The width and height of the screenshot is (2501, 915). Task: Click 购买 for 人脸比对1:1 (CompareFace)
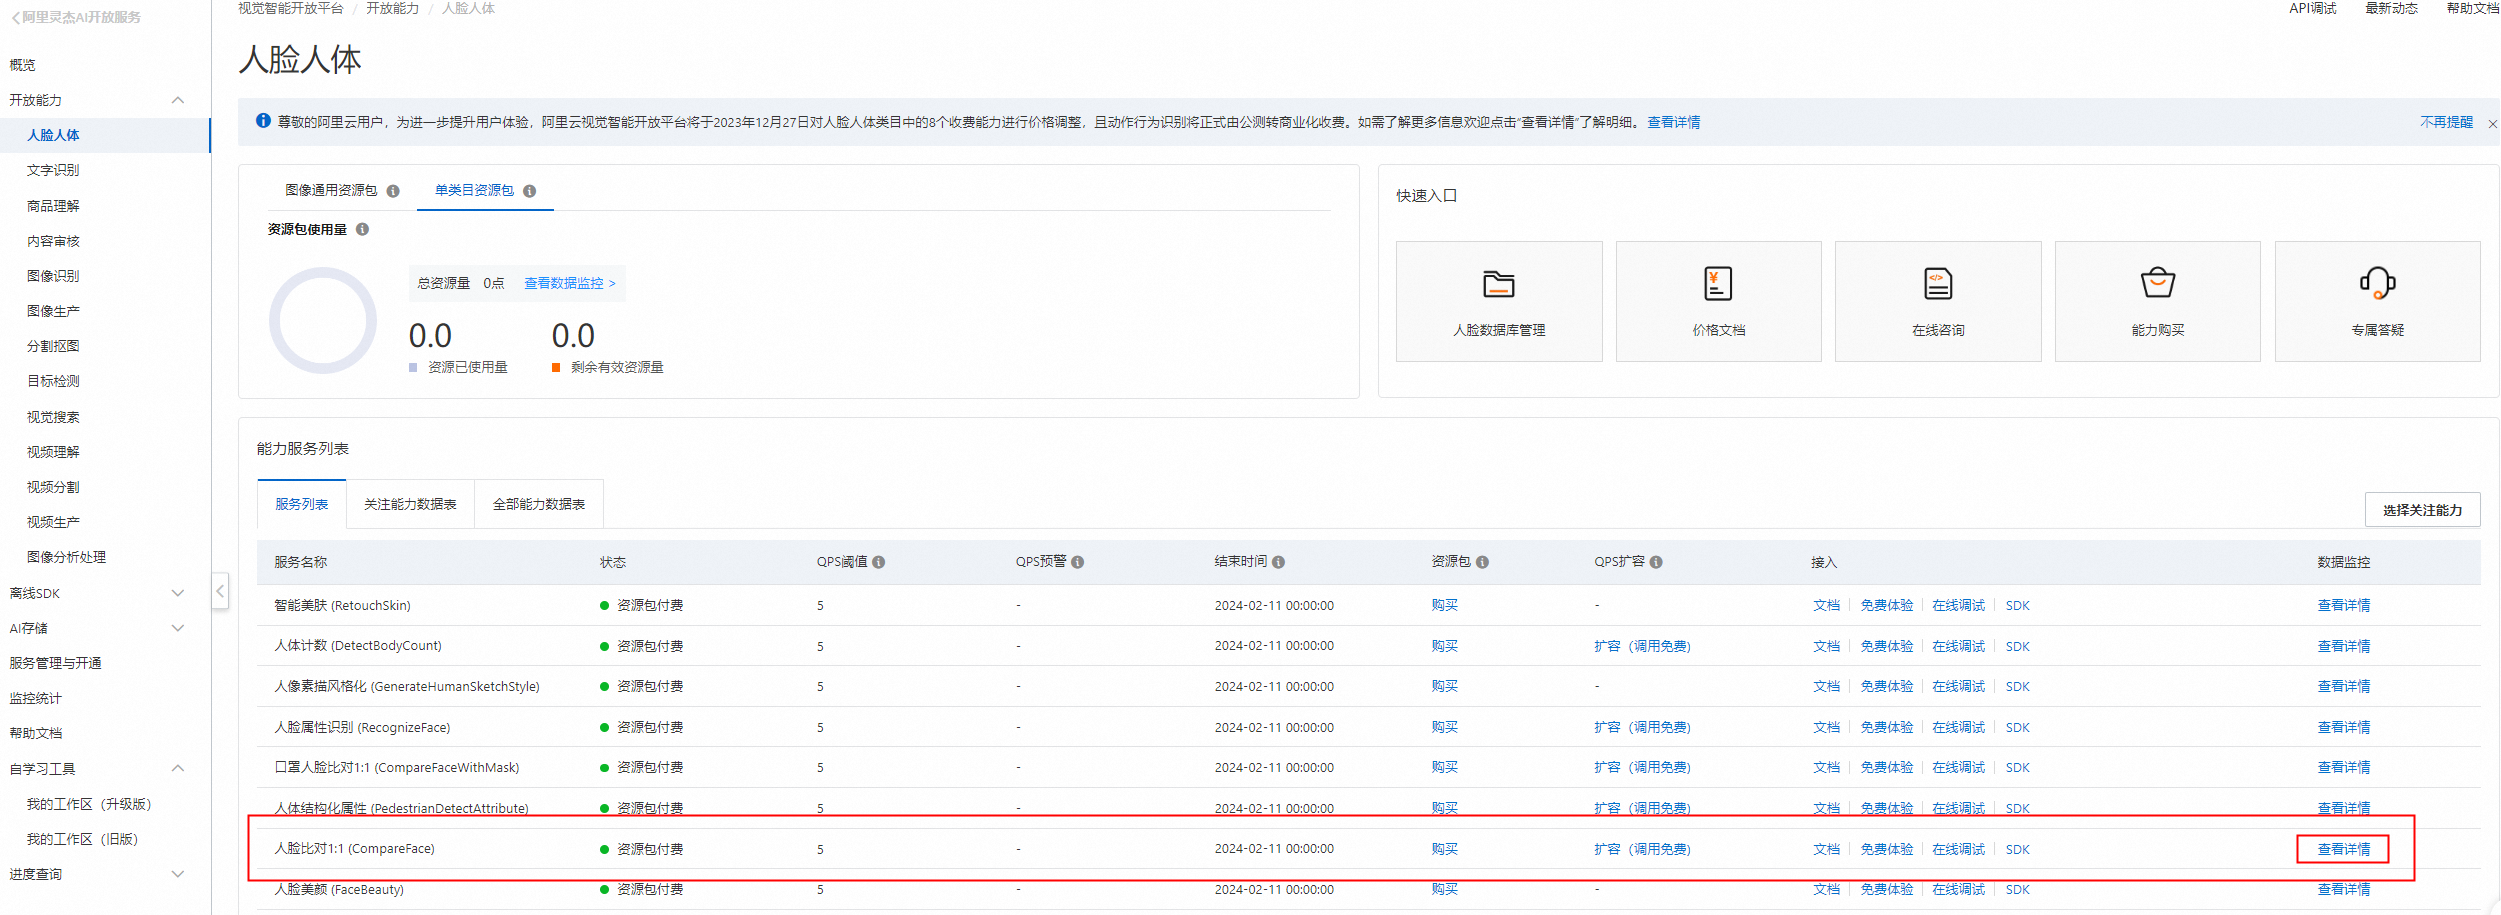1444,849
